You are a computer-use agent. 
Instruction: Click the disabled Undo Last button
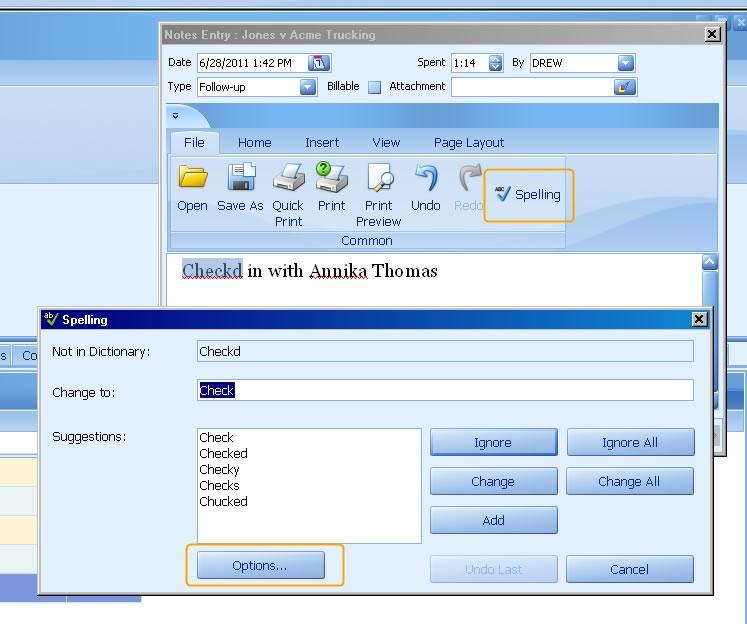494,569
